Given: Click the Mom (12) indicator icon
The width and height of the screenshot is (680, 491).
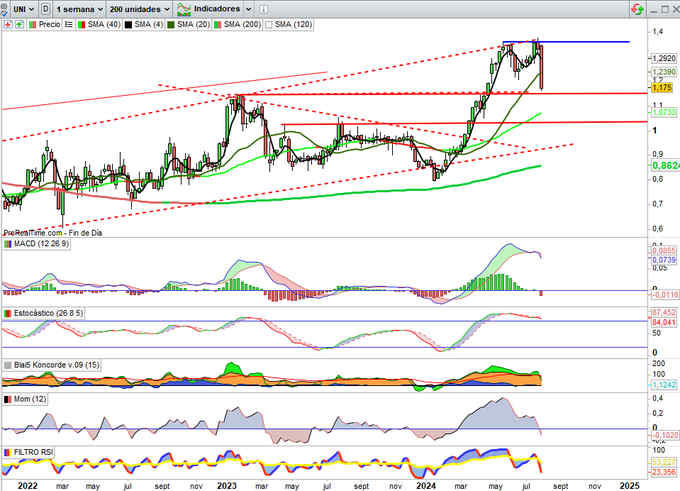Looking at the screenshot, I should tap(8, 399).
